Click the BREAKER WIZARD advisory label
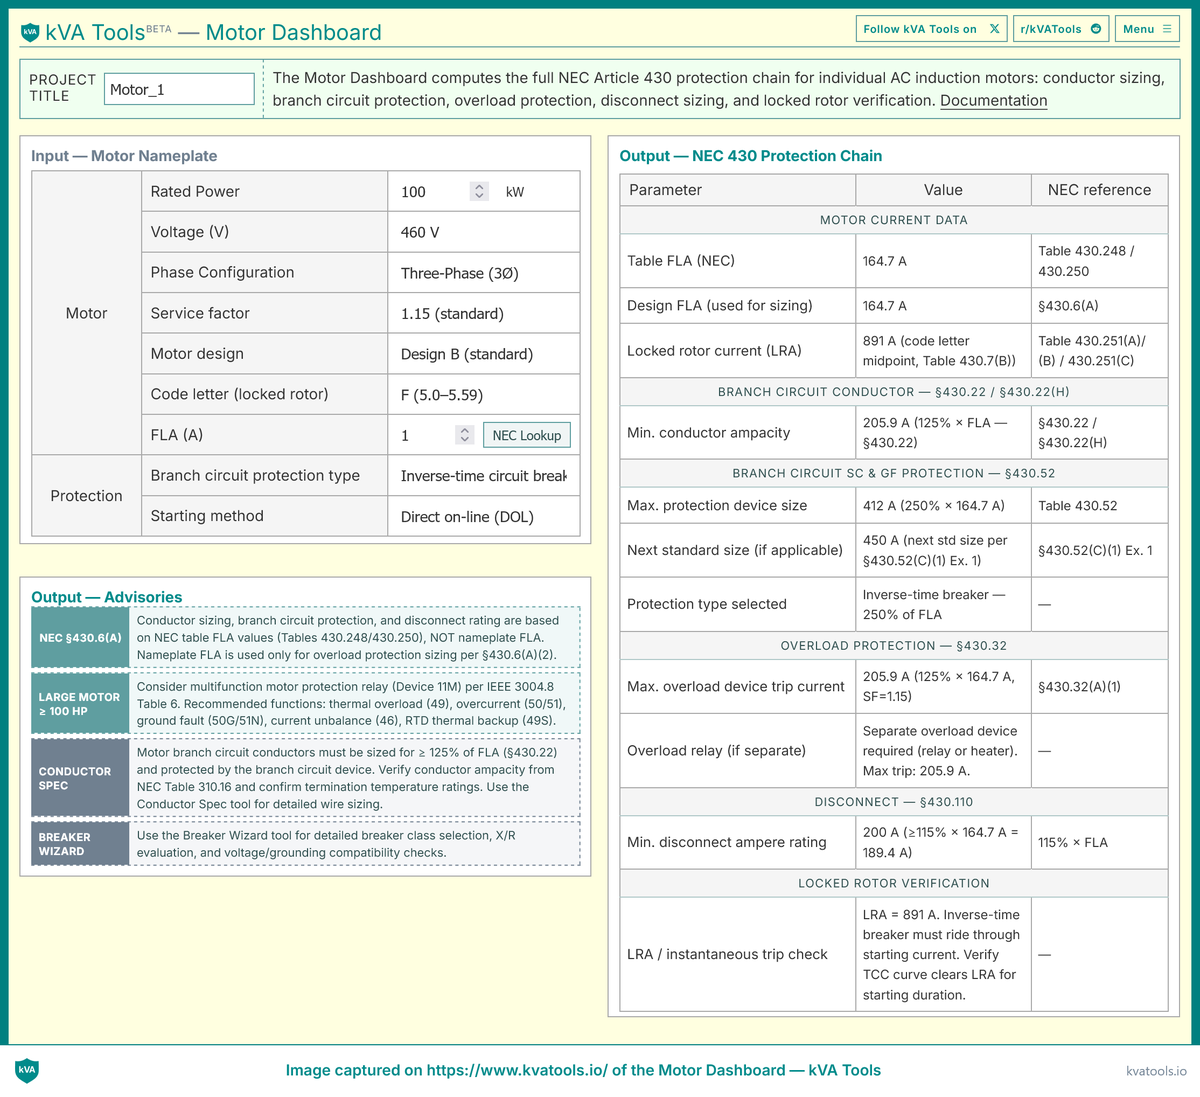 pos(80,844)
